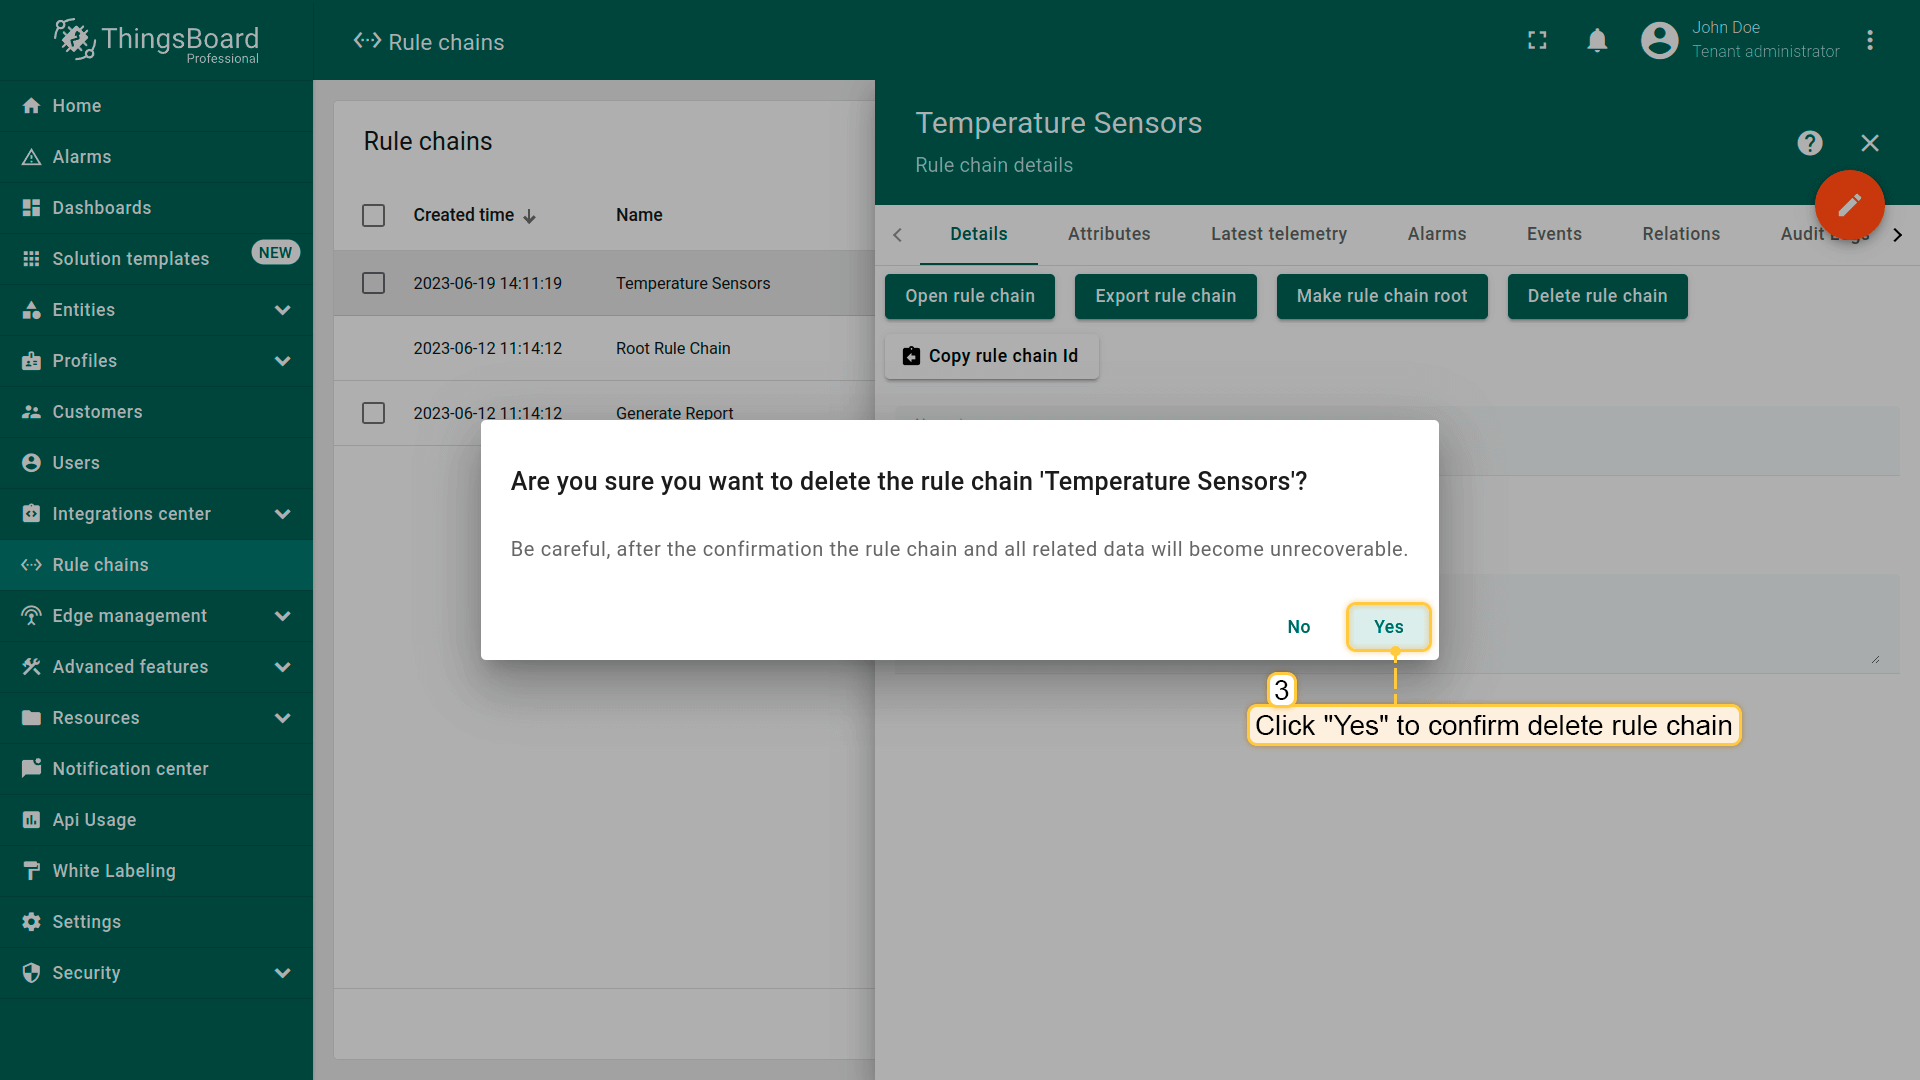The image size is (1920, 1080).
Task: Toggle fullscreen mode icon
Action: 1537,40
